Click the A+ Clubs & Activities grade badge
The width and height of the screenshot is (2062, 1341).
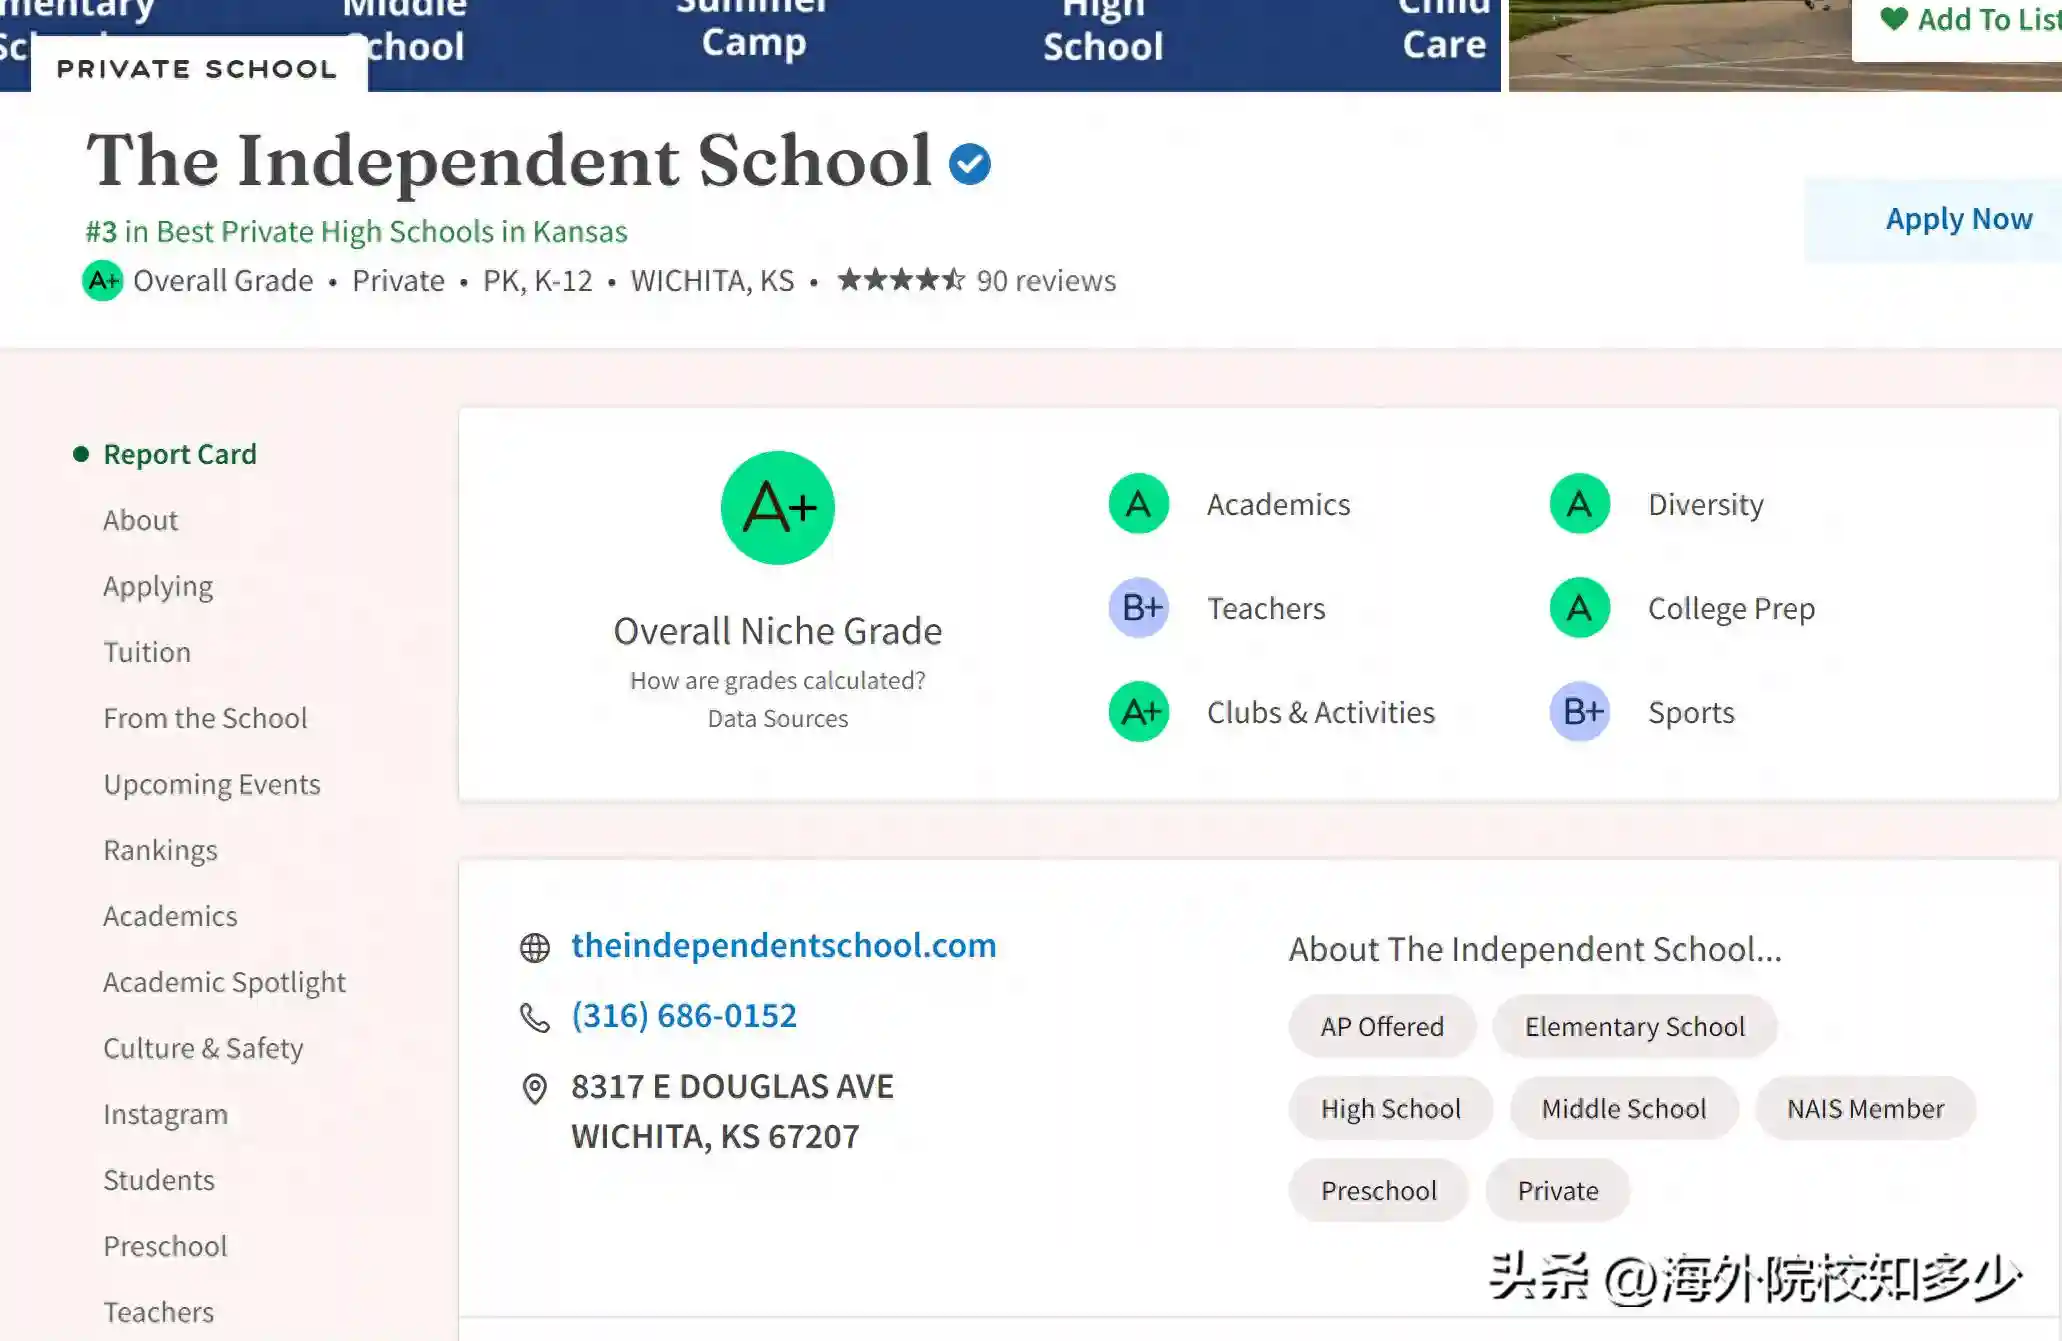(x=1139, y=712)
